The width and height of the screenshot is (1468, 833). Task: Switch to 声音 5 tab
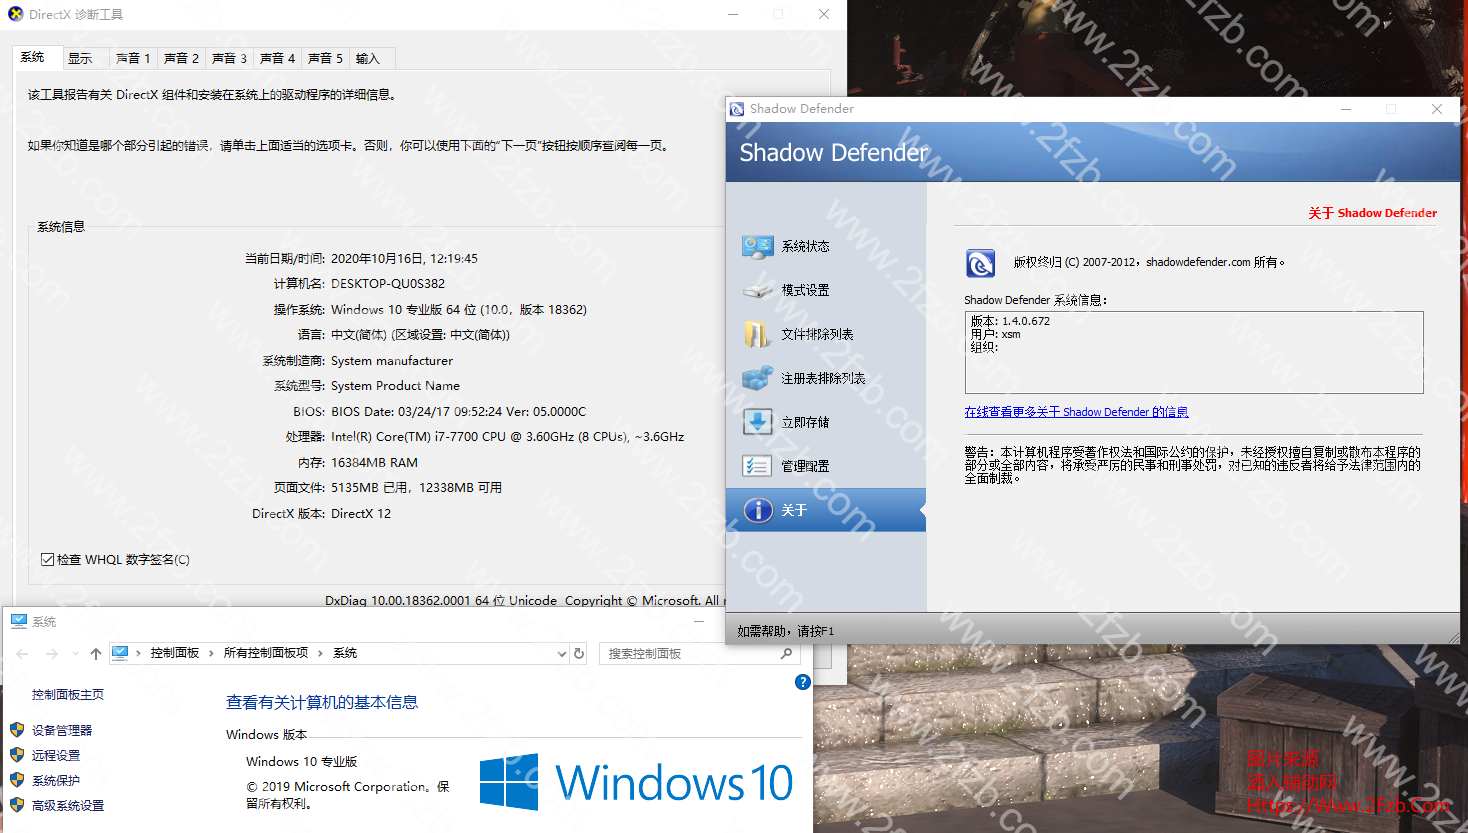(325, 58)
